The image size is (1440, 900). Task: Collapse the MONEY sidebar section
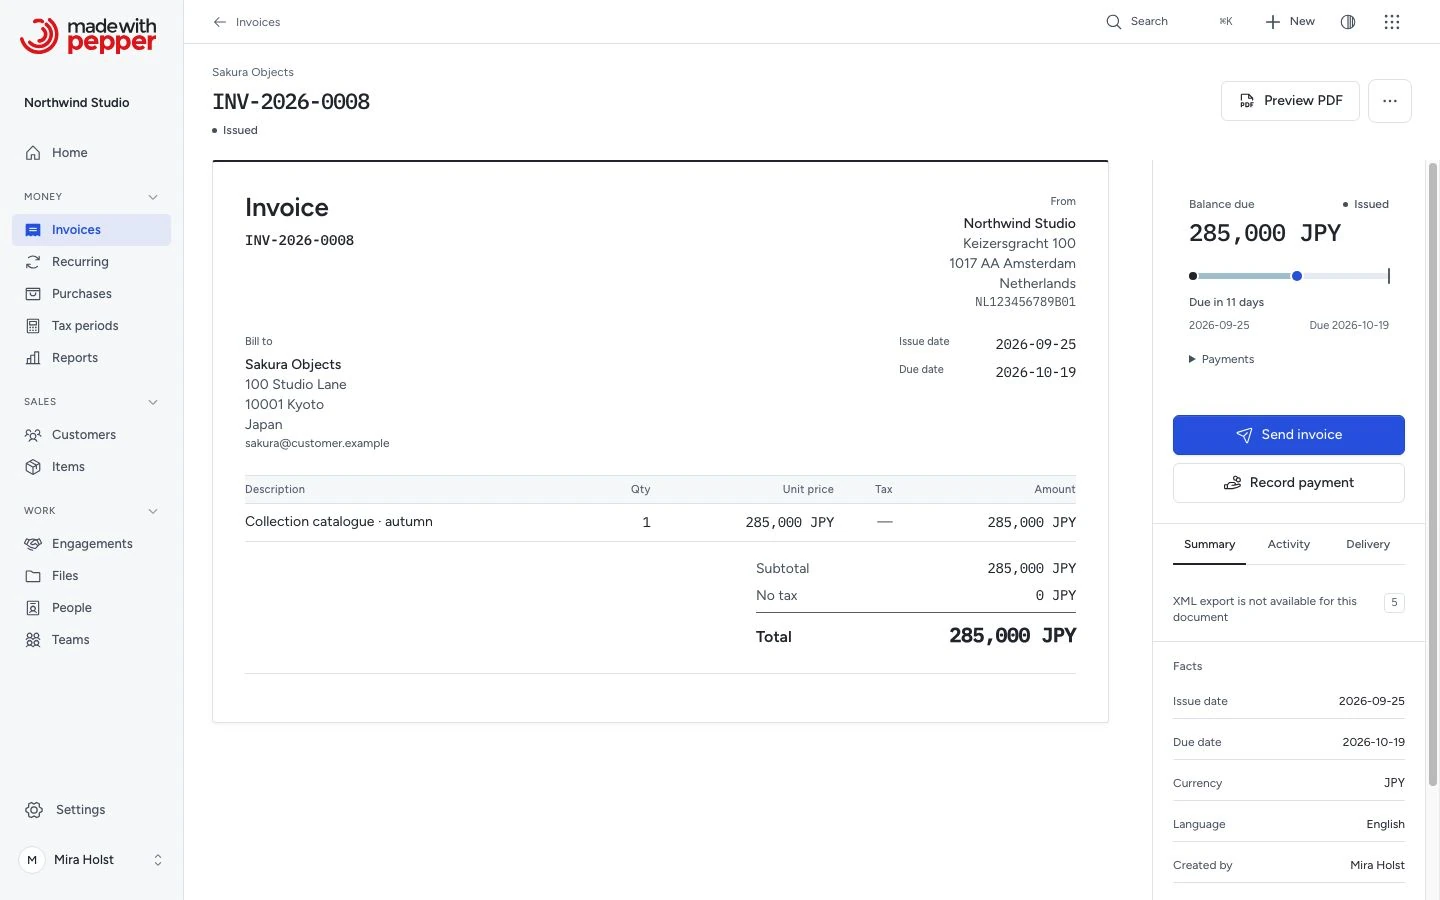pyautogui.click(x=153, y=197)
